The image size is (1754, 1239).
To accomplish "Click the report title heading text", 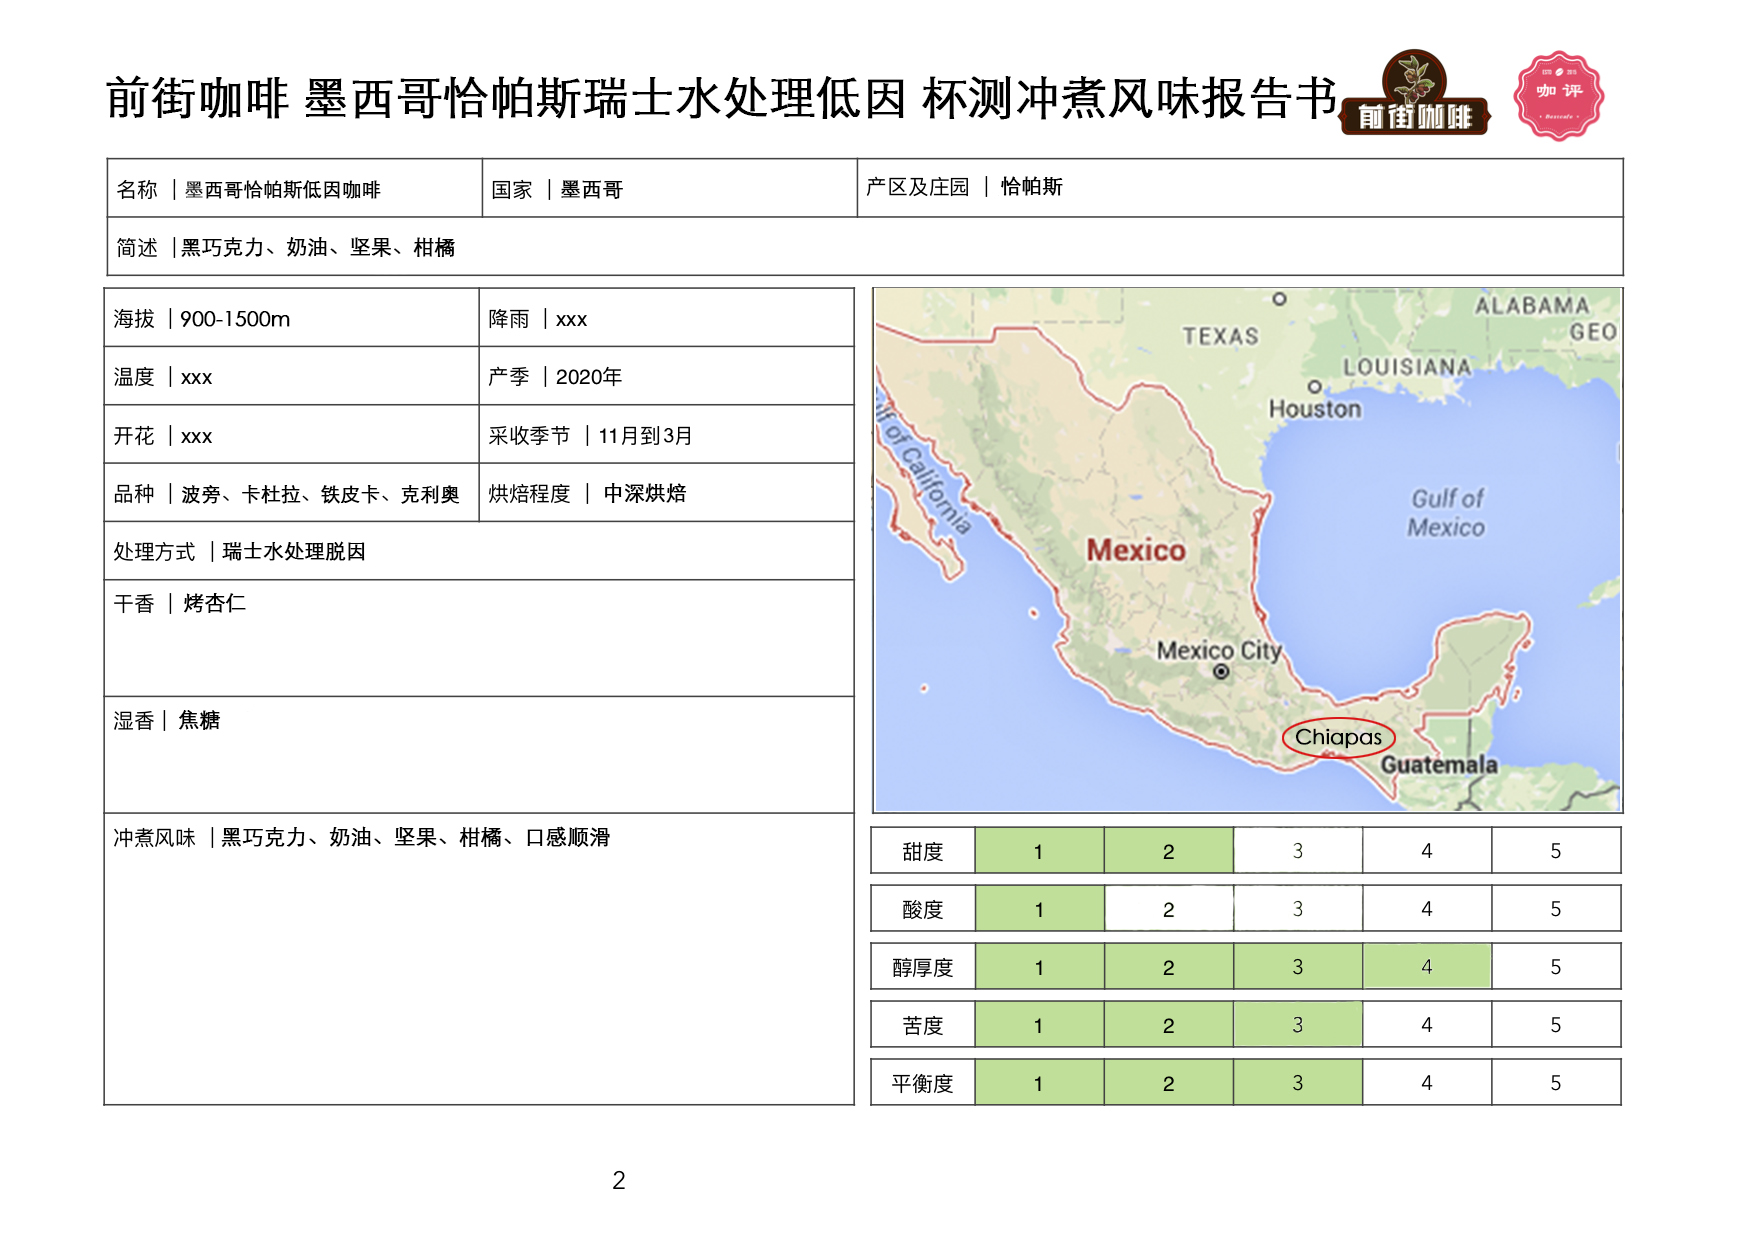I will pos(721,98).
